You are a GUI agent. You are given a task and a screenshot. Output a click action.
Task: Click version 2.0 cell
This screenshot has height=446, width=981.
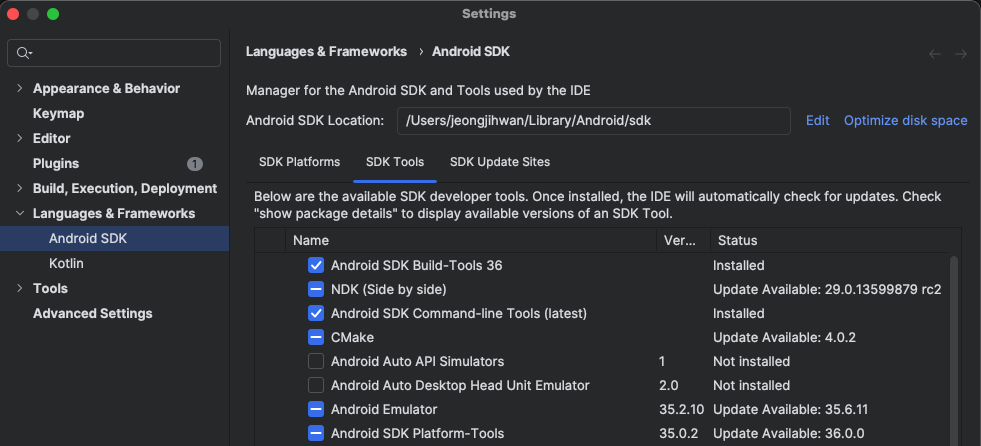click(668, 385)
